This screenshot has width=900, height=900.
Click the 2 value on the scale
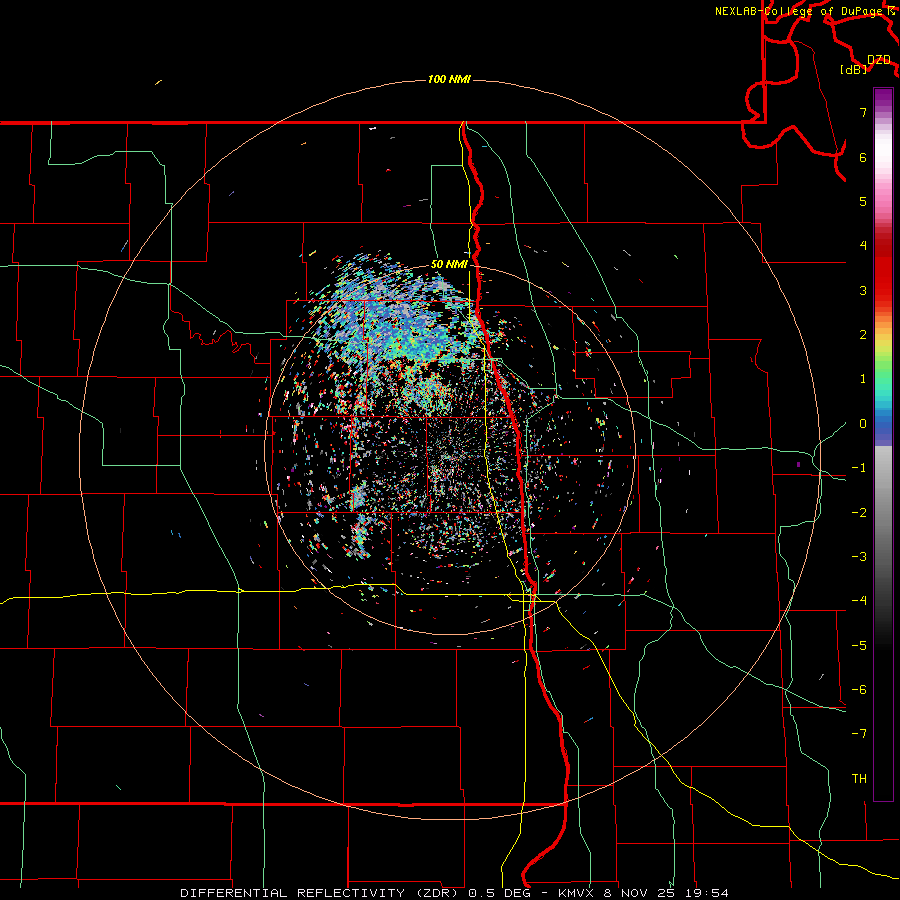[x=863, y=335]
